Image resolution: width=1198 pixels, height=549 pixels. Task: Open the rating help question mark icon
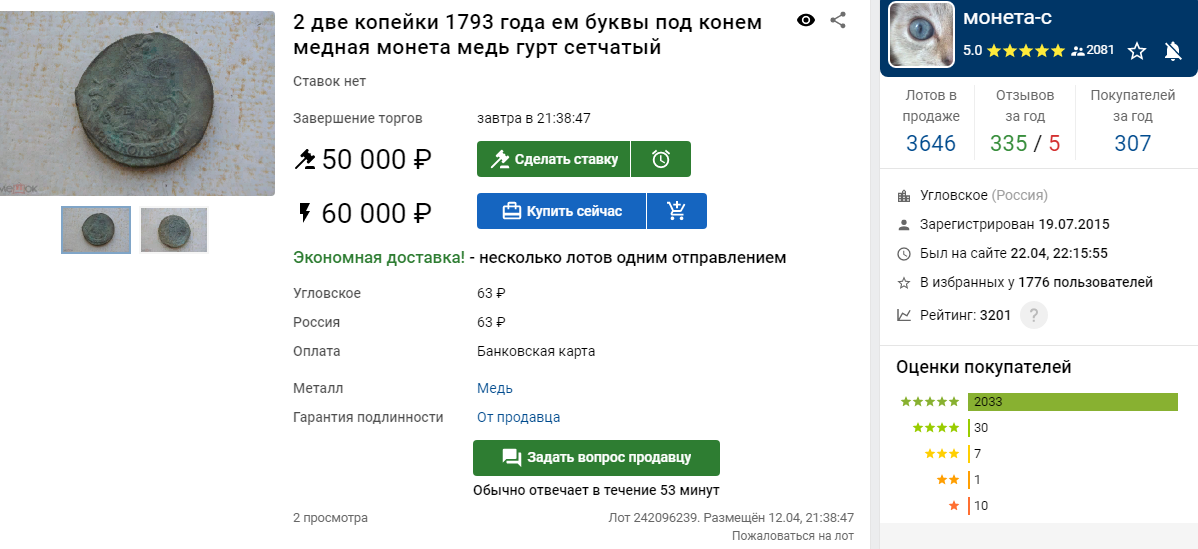1034,315
